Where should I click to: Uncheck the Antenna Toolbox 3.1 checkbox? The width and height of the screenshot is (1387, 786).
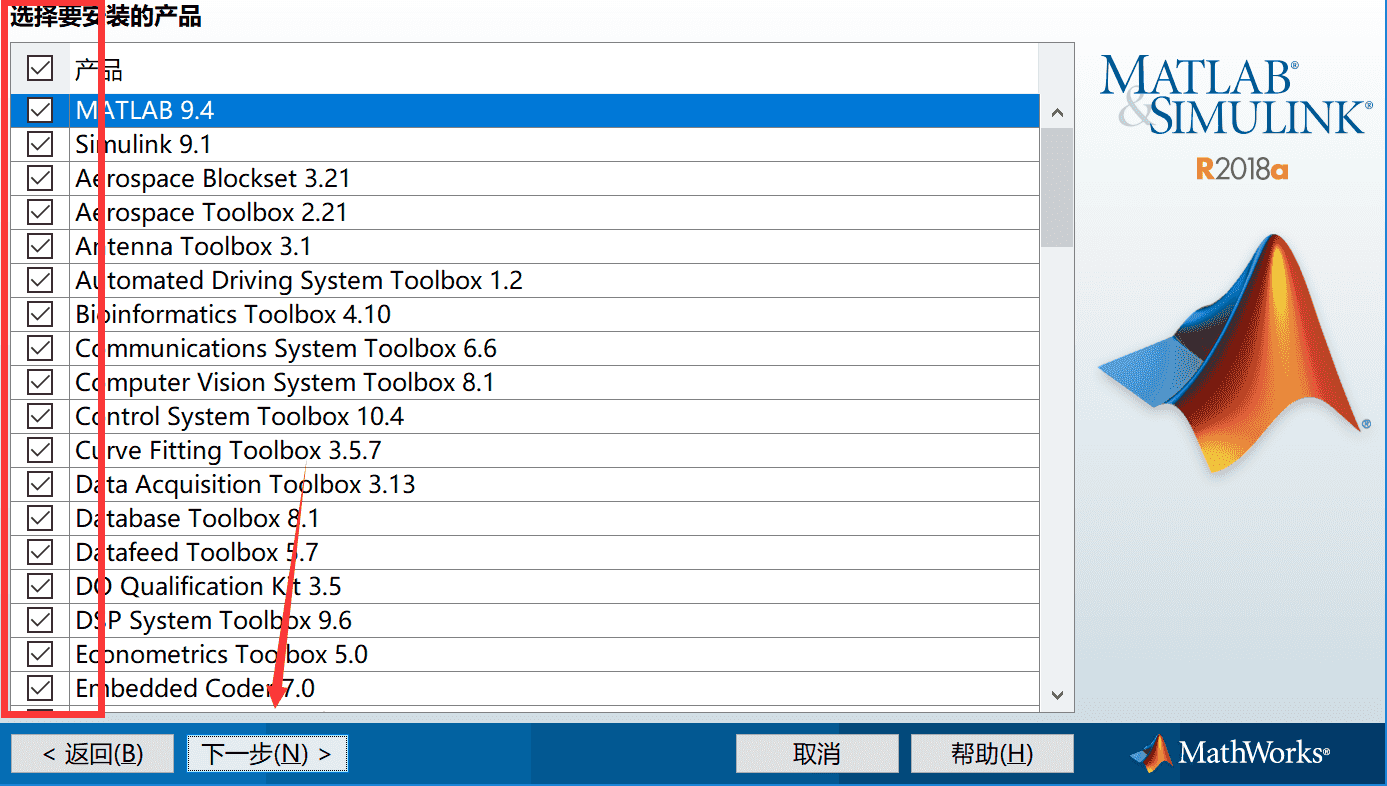coord(40,246)
